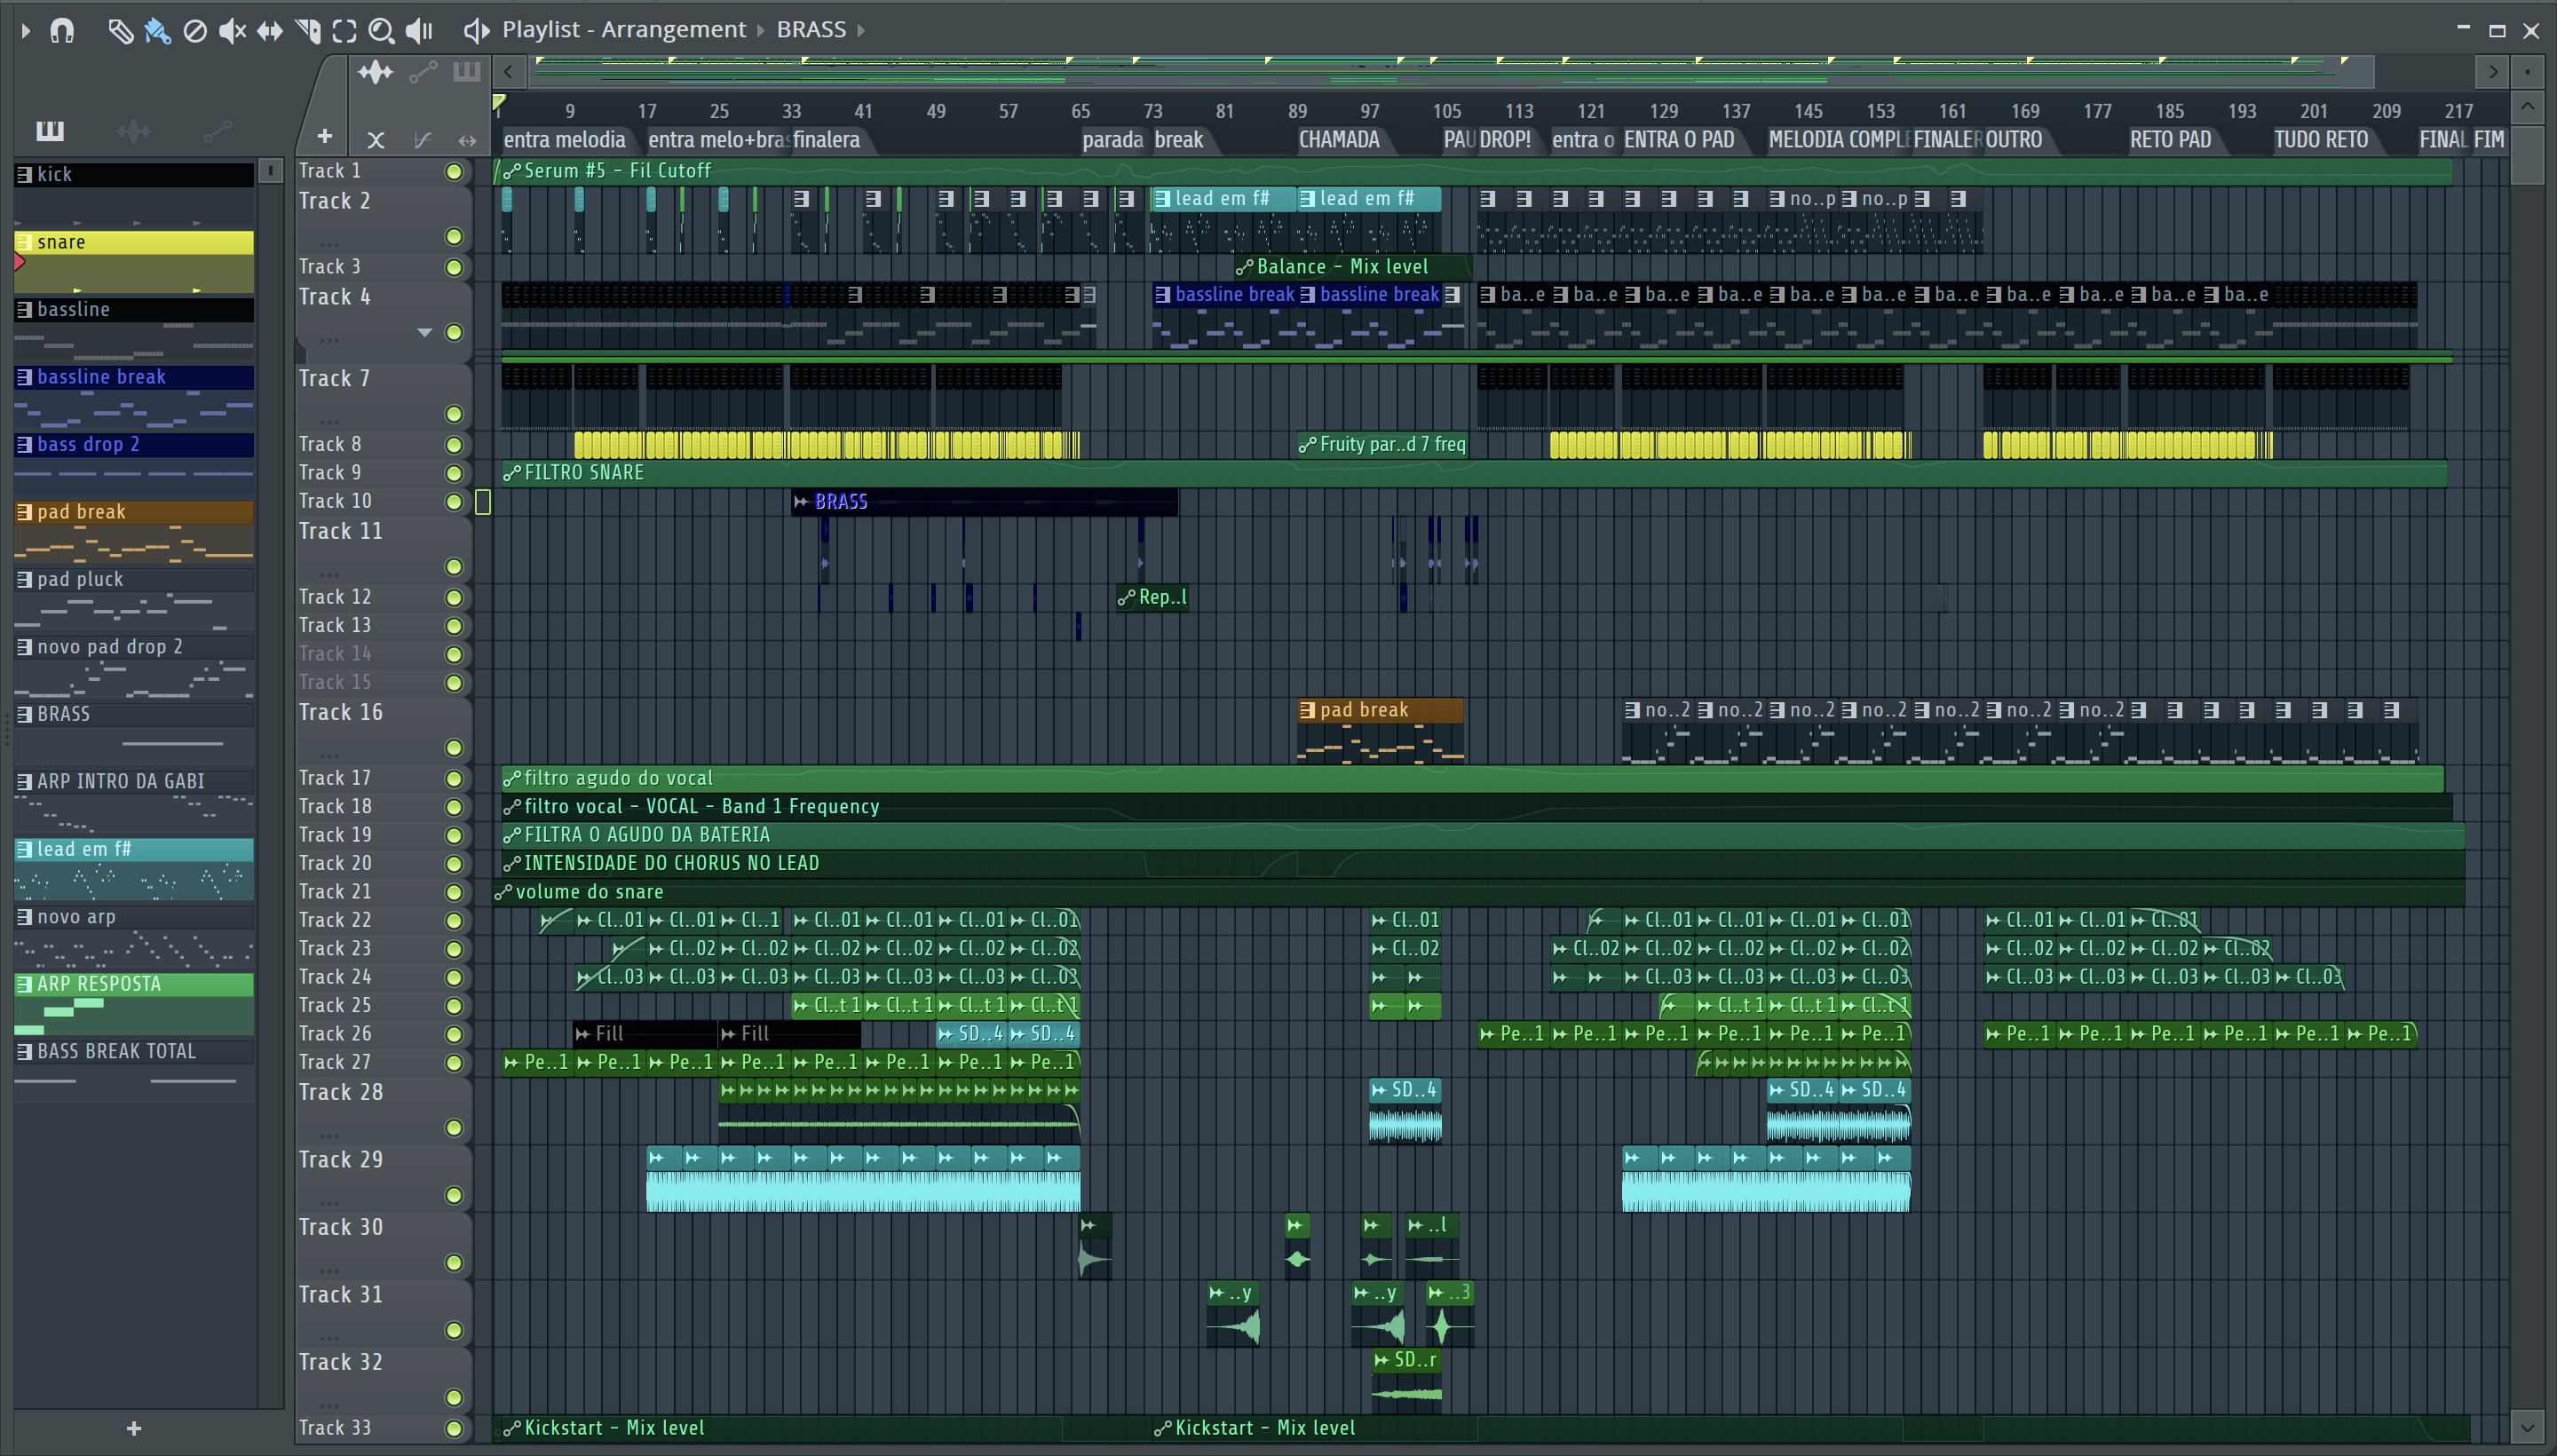This screenshot has width=2557, height=1456.
Task: Click the plus icon above the track list
Action: (324, 136)
